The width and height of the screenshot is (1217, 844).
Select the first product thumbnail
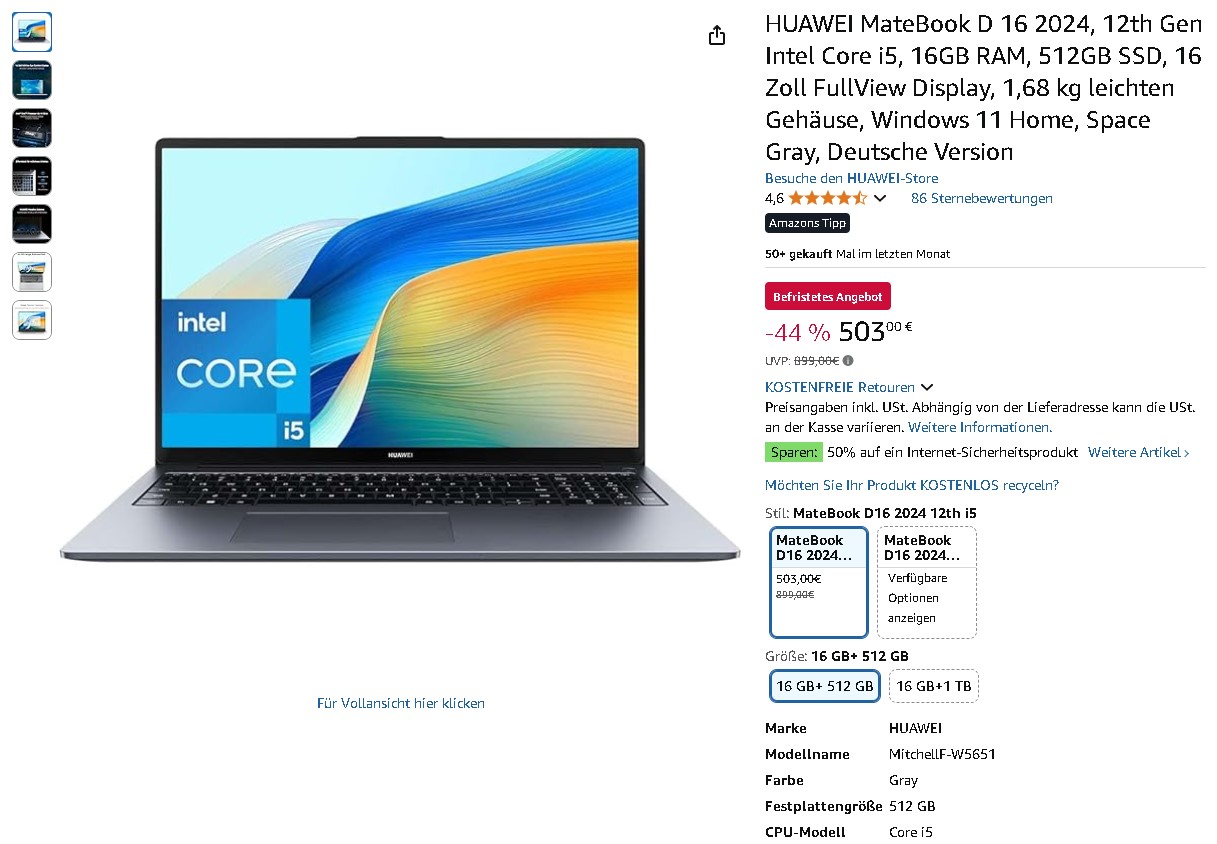pos(32,32)
